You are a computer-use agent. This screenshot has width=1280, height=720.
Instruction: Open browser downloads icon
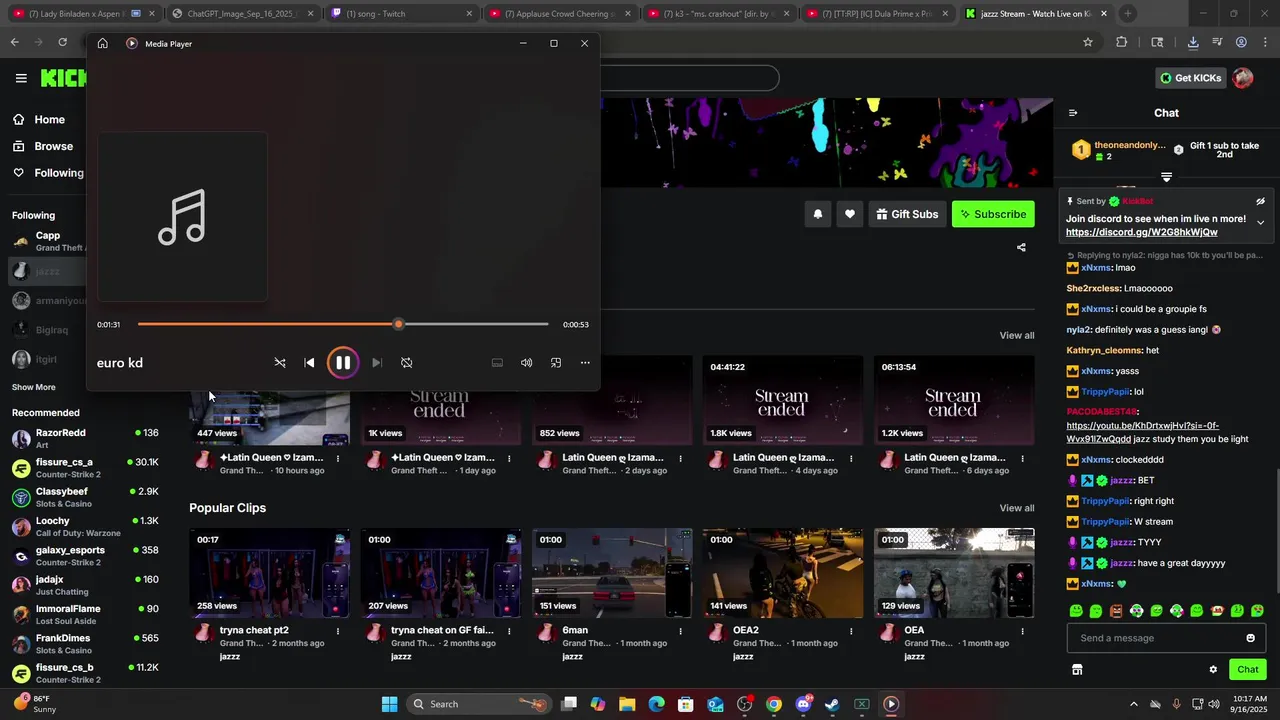point(1193,42)
